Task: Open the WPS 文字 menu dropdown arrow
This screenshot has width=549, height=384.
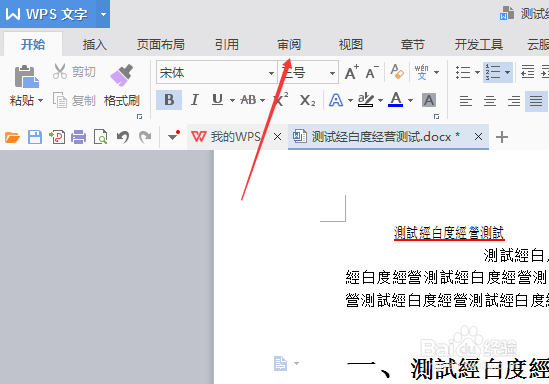Action: click(x=103, y=14)
